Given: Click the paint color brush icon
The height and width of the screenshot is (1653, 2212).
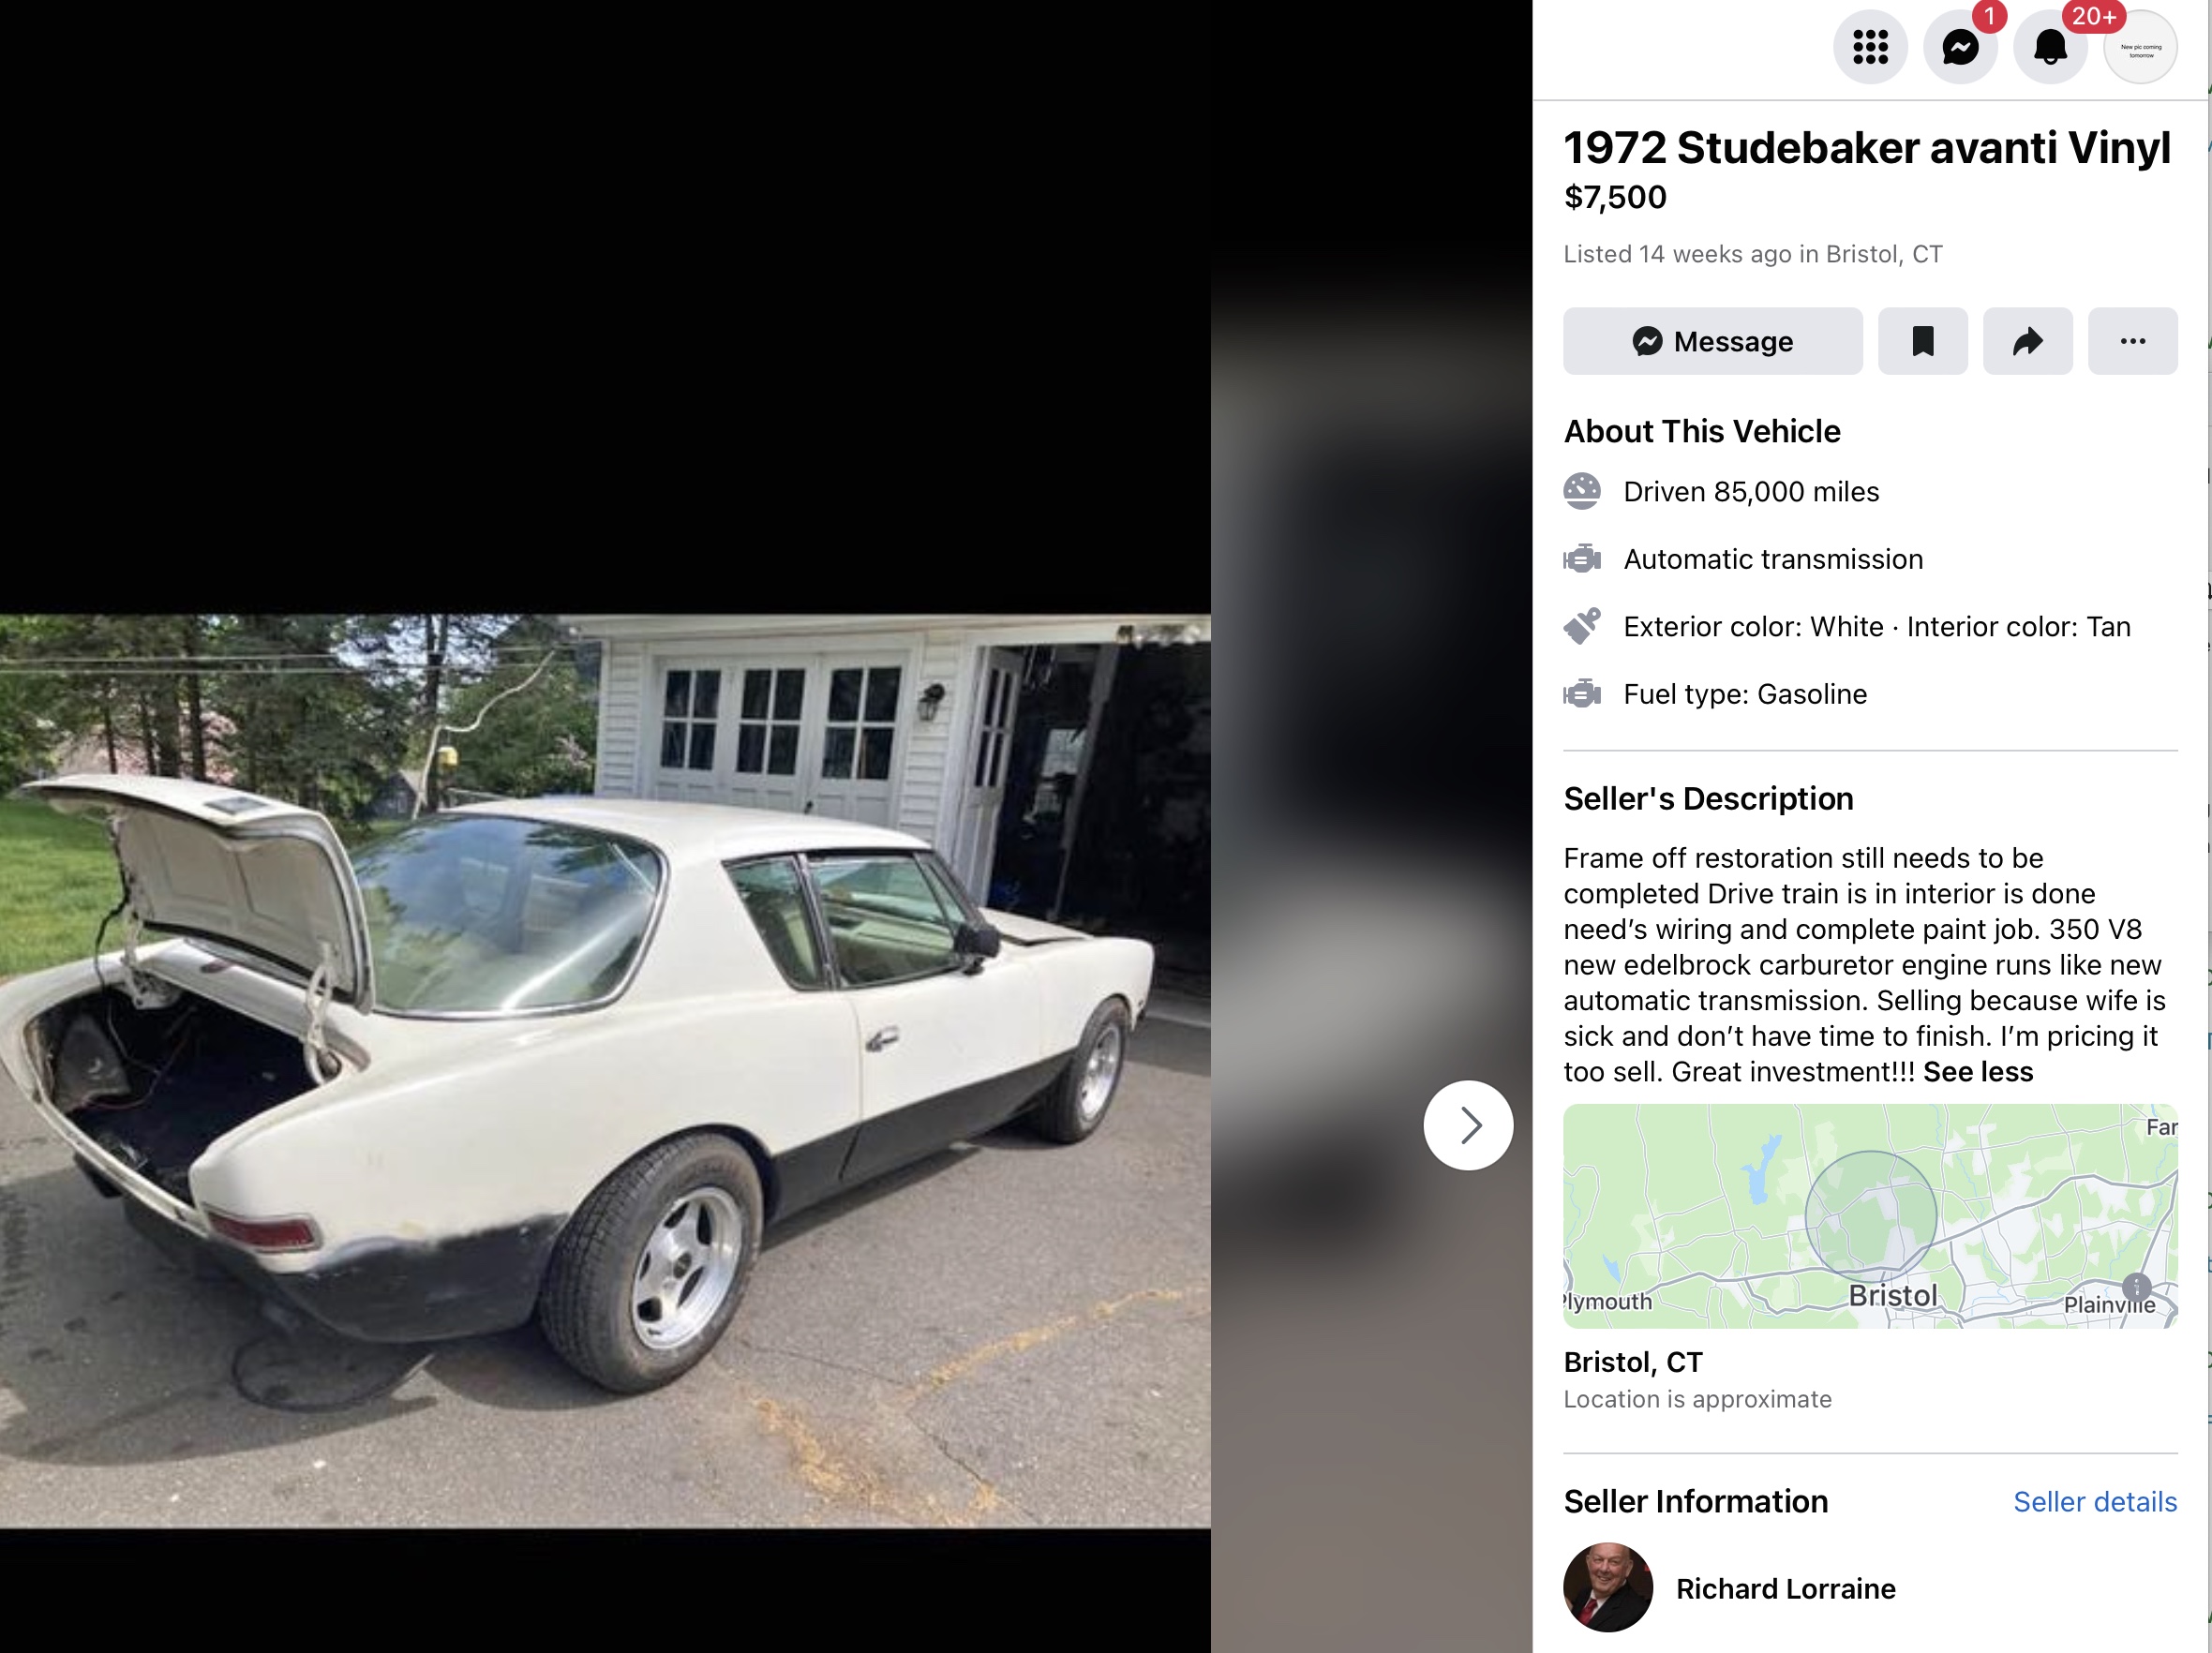Looking at the screenshot, I should (x=1582, y=626).
